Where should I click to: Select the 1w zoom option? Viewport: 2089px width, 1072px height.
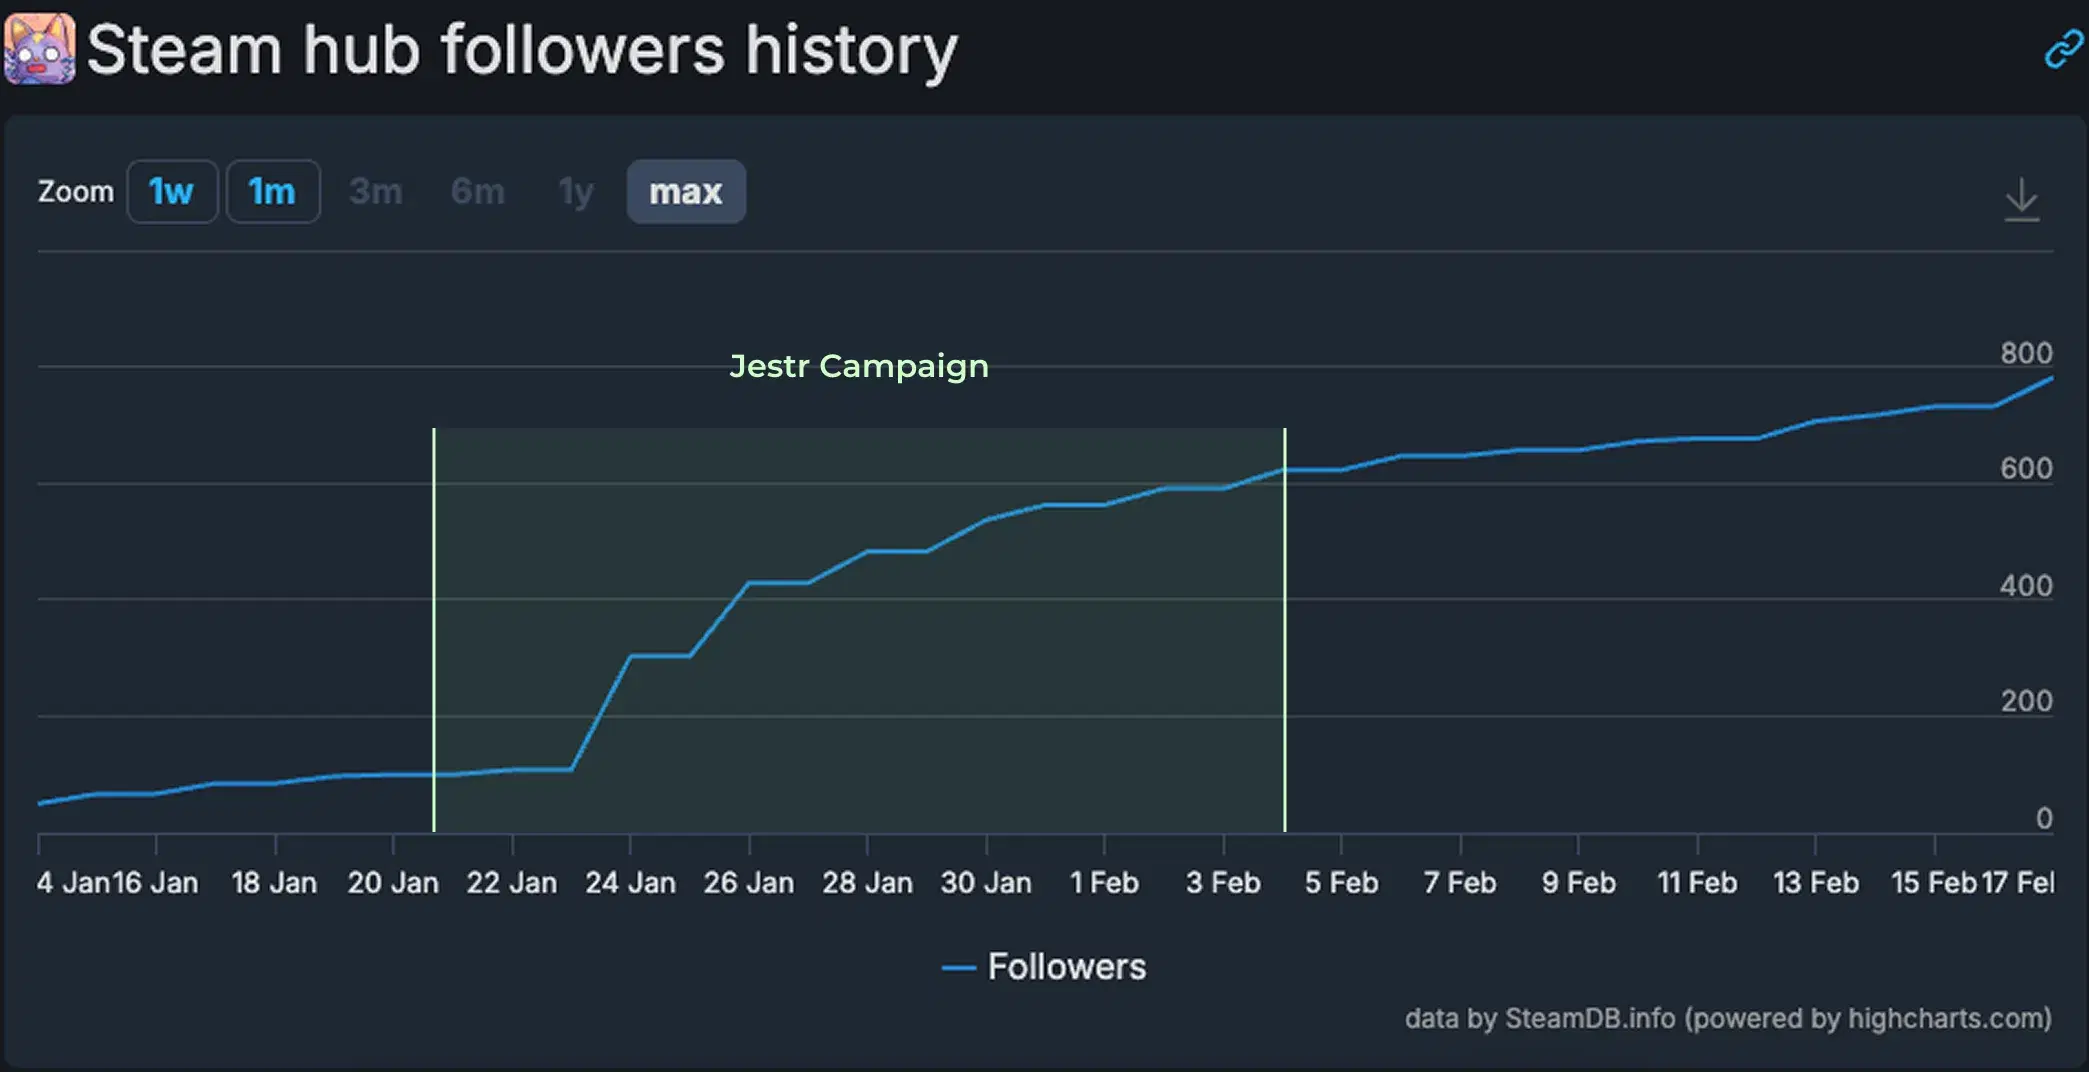pyautogui.click(x=172, y=191)
